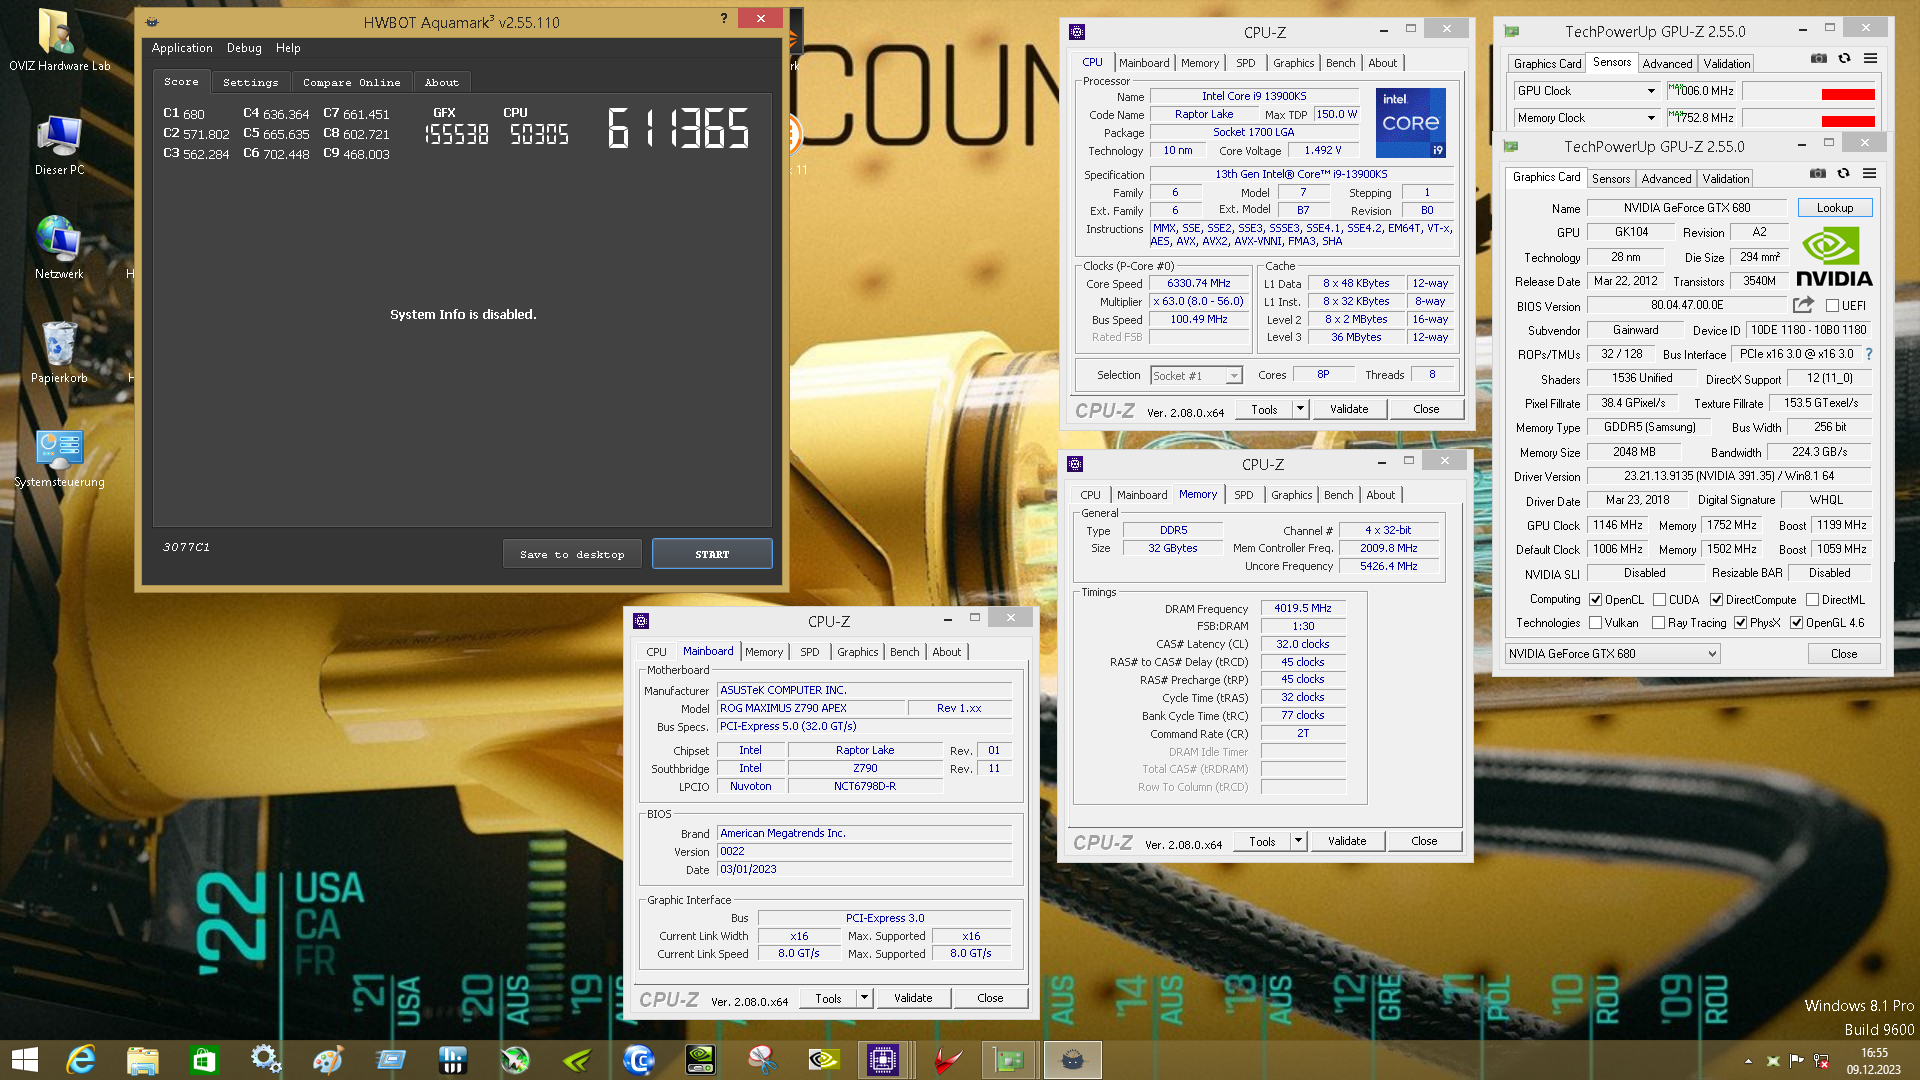Click the NVIDIA logo in GPU-Z
The height and width of the screenshot is (1080, 1920).
[1834, 257]
